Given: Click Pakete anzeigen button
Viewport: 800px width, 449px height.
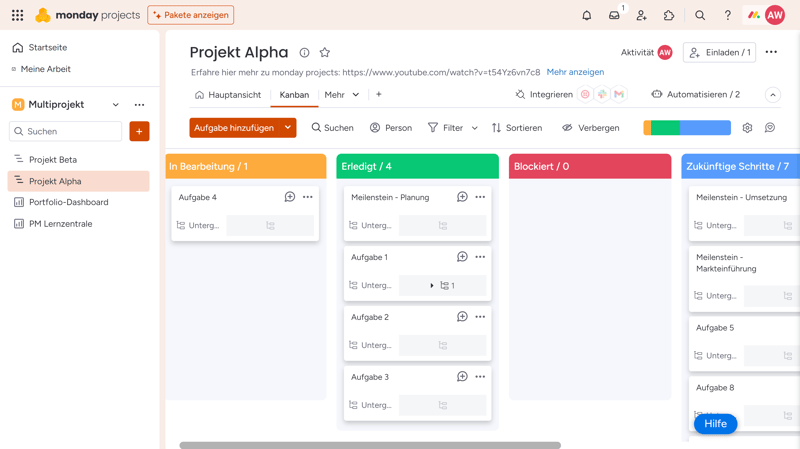Looking at the screenshot, I should [x=191, y=15].
